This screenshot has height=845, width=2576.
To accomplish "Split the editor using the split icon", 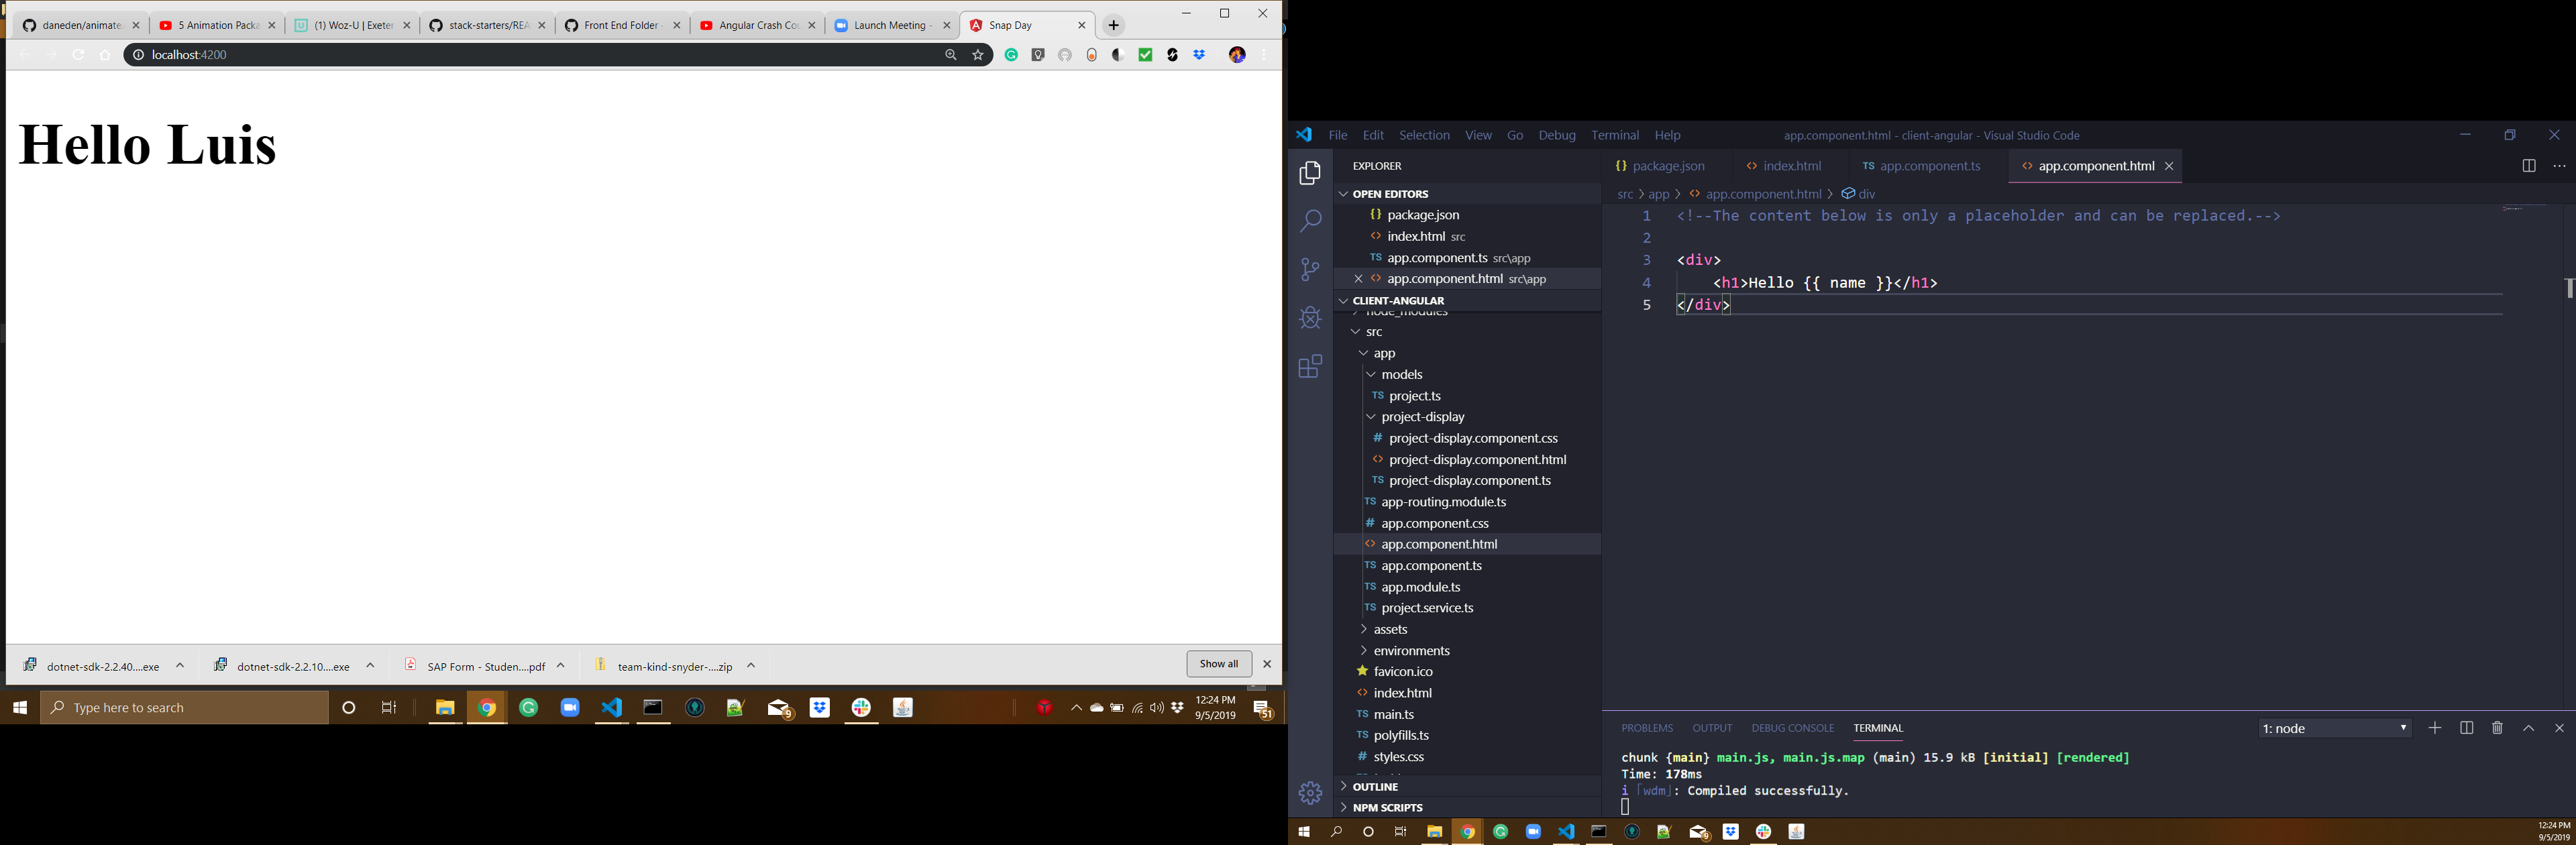I will point(2529,165).
